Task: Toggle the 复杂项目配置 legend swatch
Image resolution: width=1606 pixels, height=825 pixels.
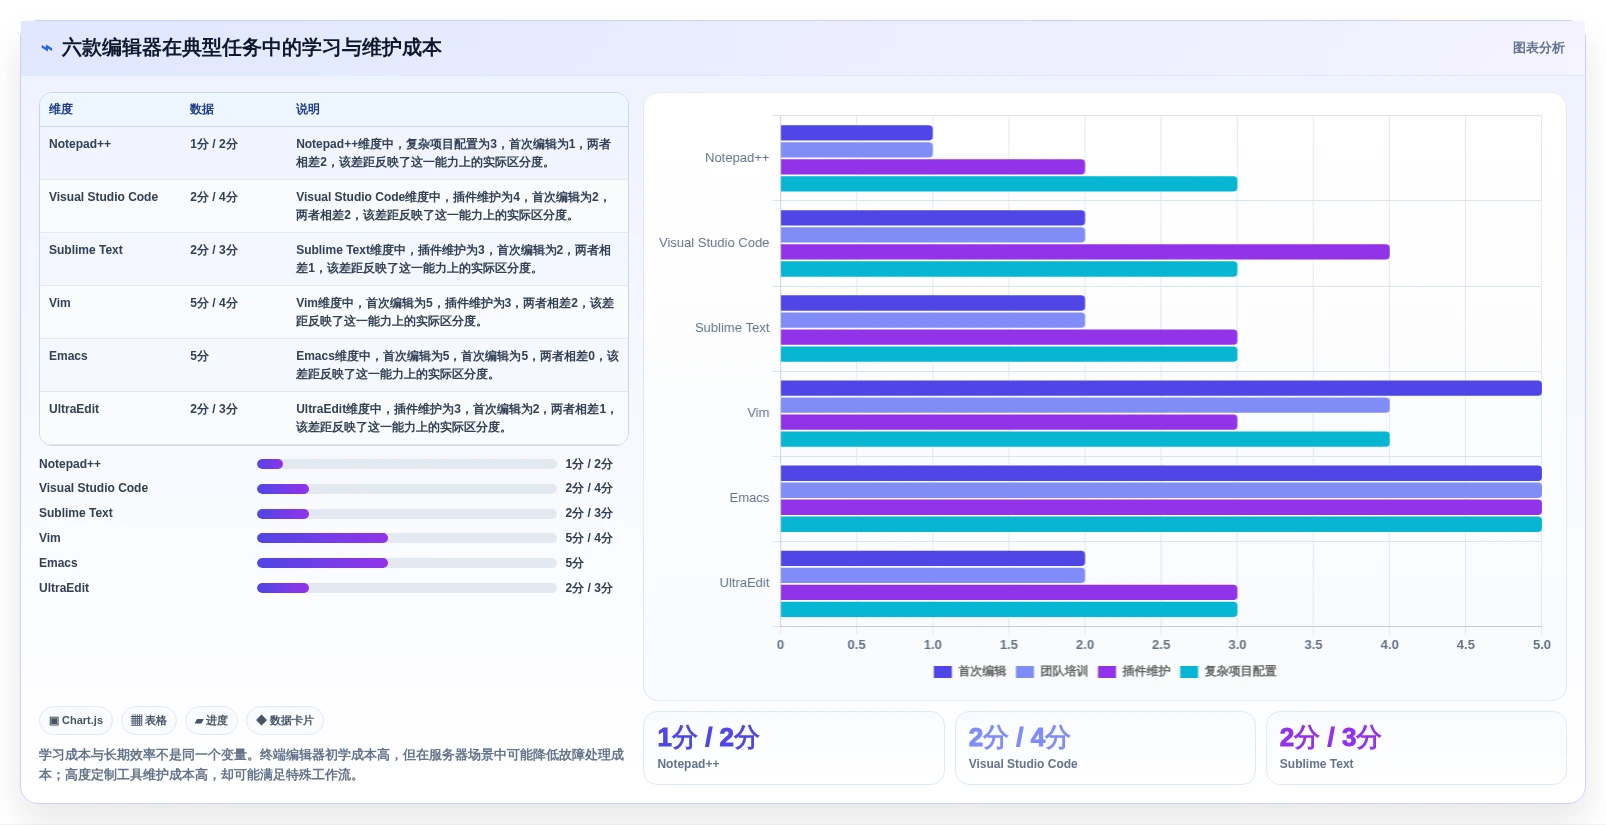Action: click(x=1189, y=672)
